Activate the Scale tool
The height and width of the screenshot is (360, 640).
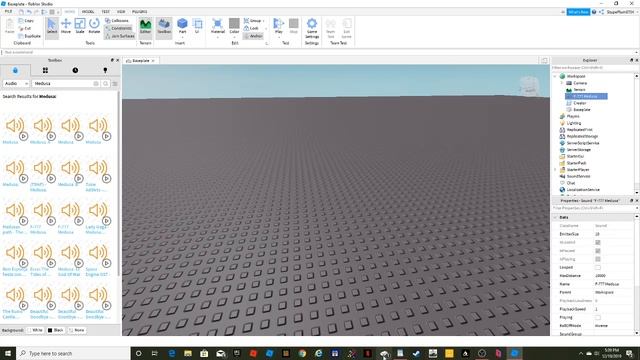pyautogui.click(x=80, y=27)
